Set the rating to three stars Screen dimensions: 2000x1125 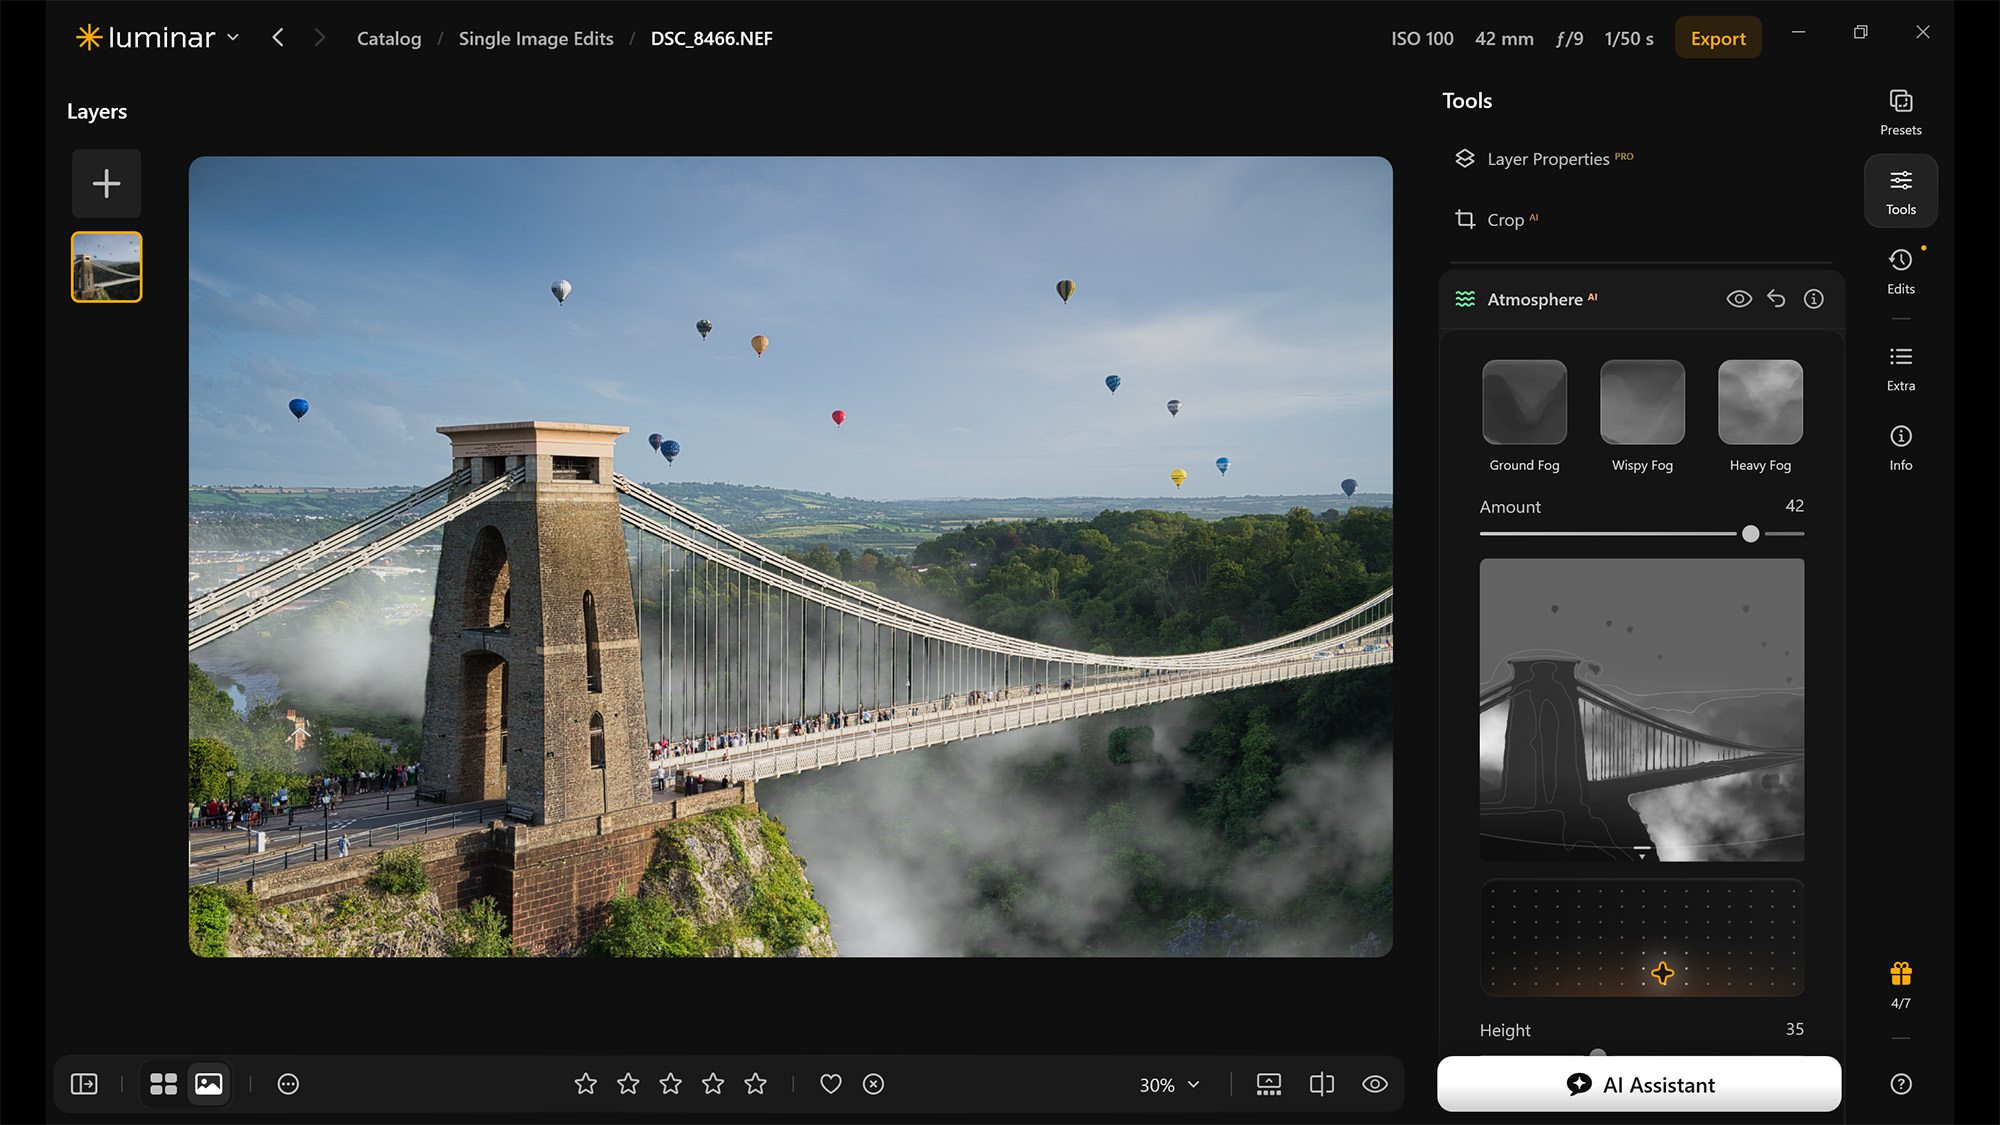(x=671, y=1084)
